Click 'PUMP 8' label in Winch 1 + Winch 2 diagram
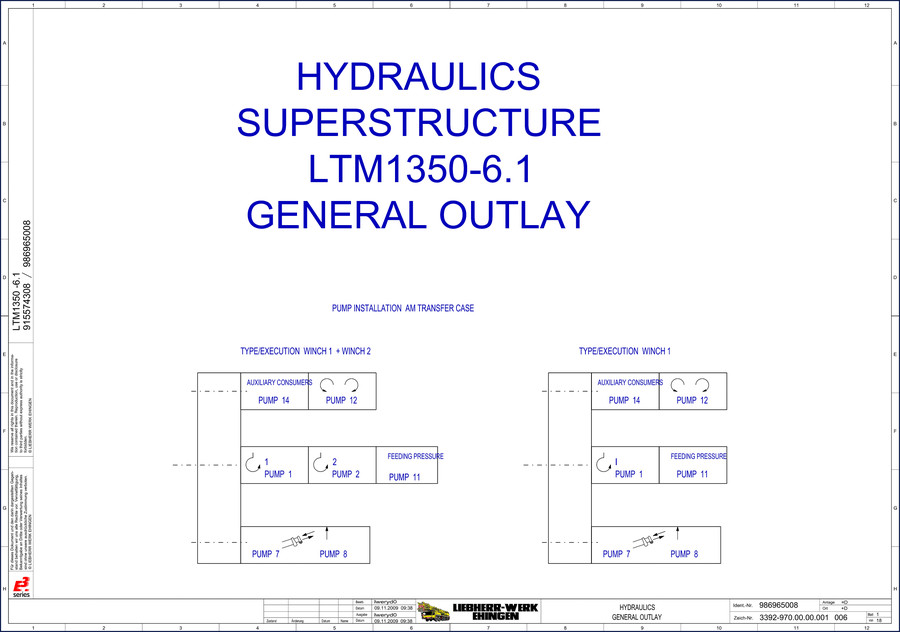The height and width of the screenshot is (632, 900). click(x=333, y=554)
